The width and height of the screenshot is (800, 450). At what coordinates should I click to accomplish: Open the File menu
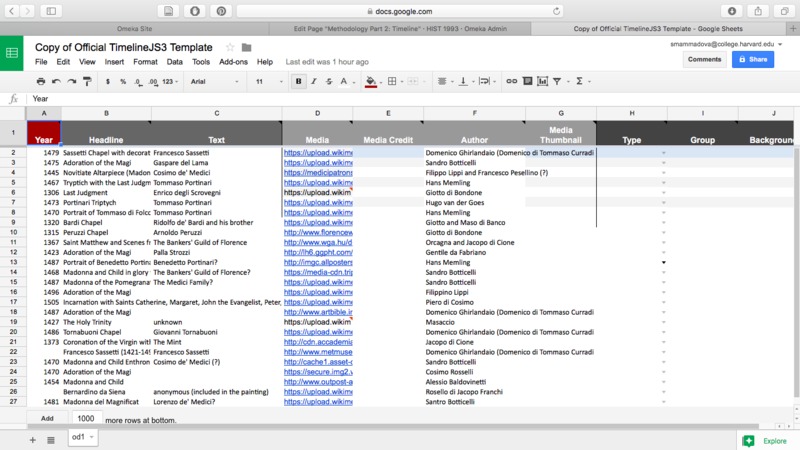point(41,62)
